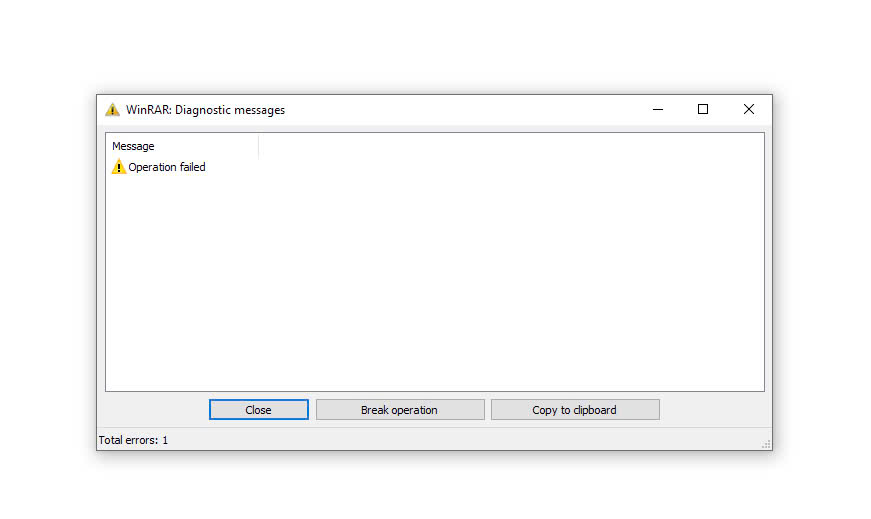871x519 pixels.
Task: Maximize the Diagnostic messages window
Action: [x=703, y=110]
